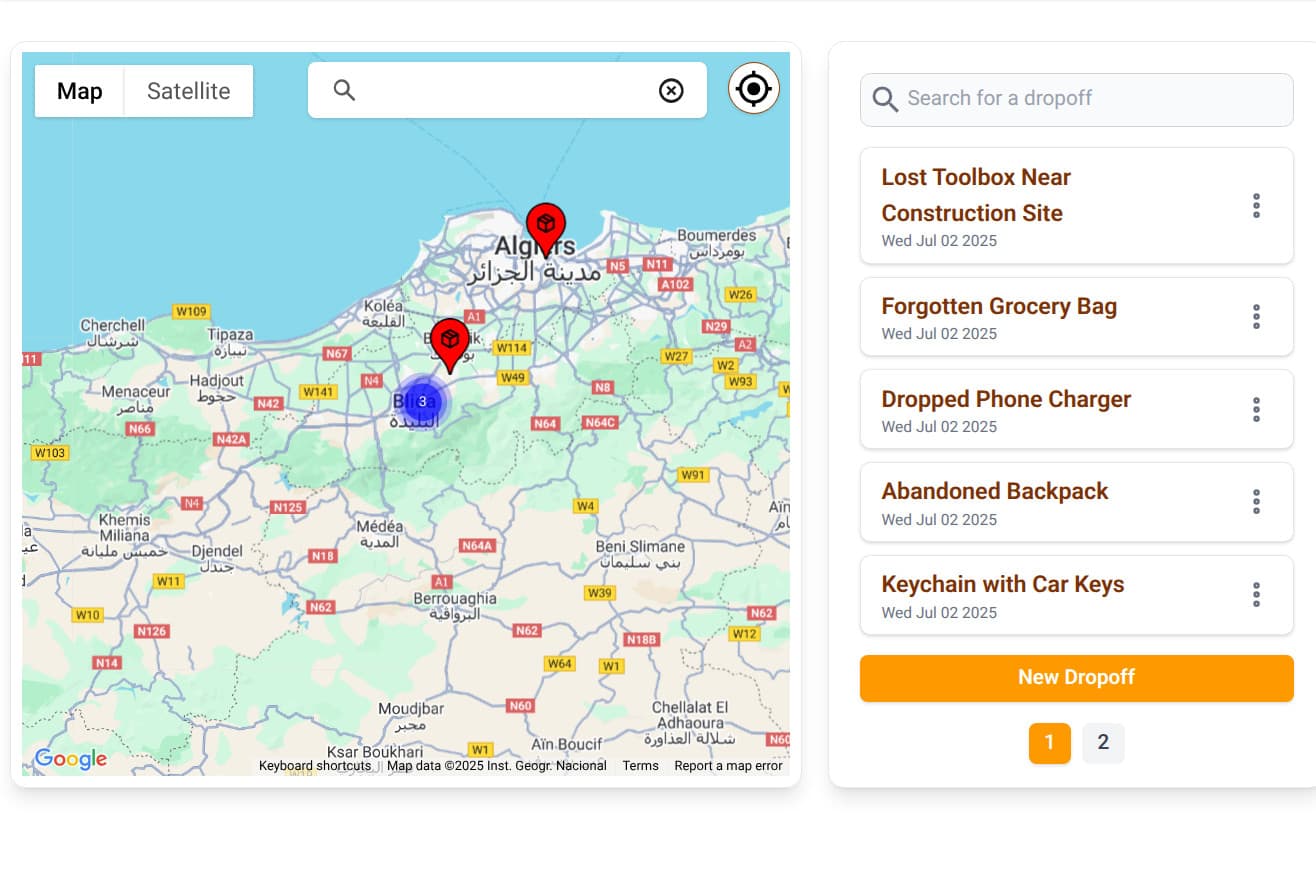Screen dimensions: 1316x870
Task: Click the Google logo on the map
Action: 71,760
